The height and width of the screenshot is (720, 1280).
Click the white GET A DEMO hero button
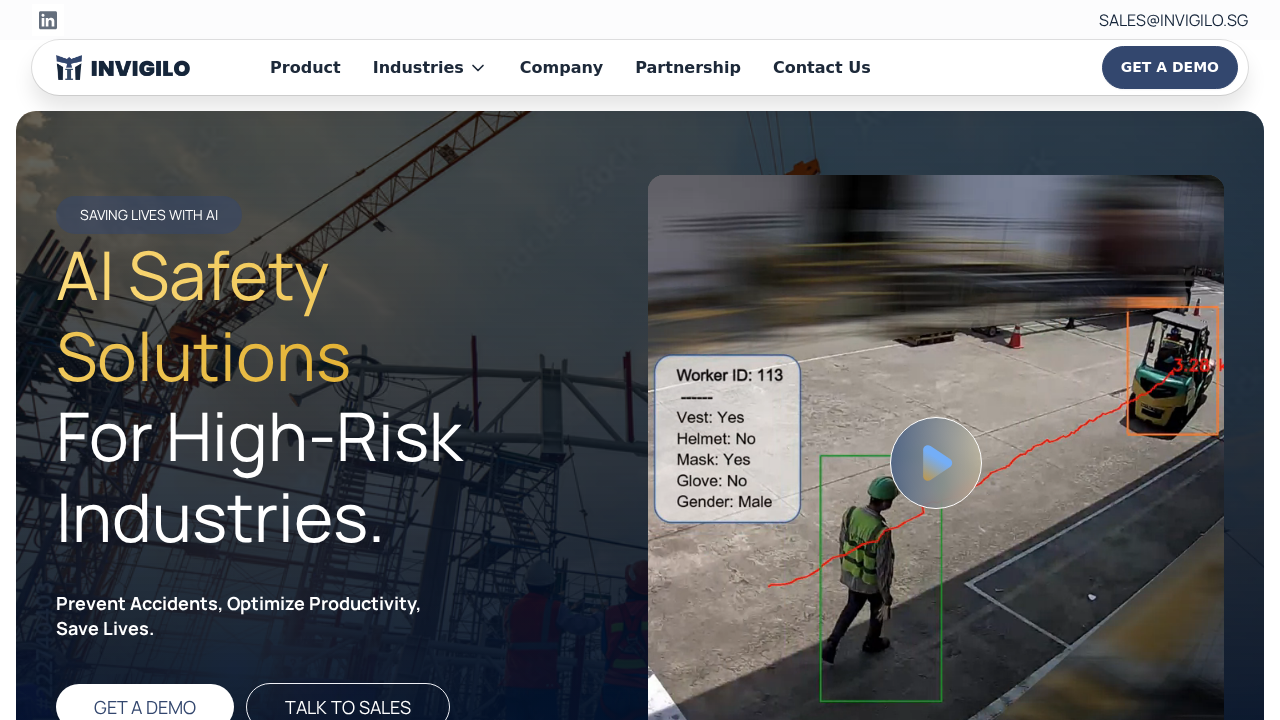(x=145, y=705)
